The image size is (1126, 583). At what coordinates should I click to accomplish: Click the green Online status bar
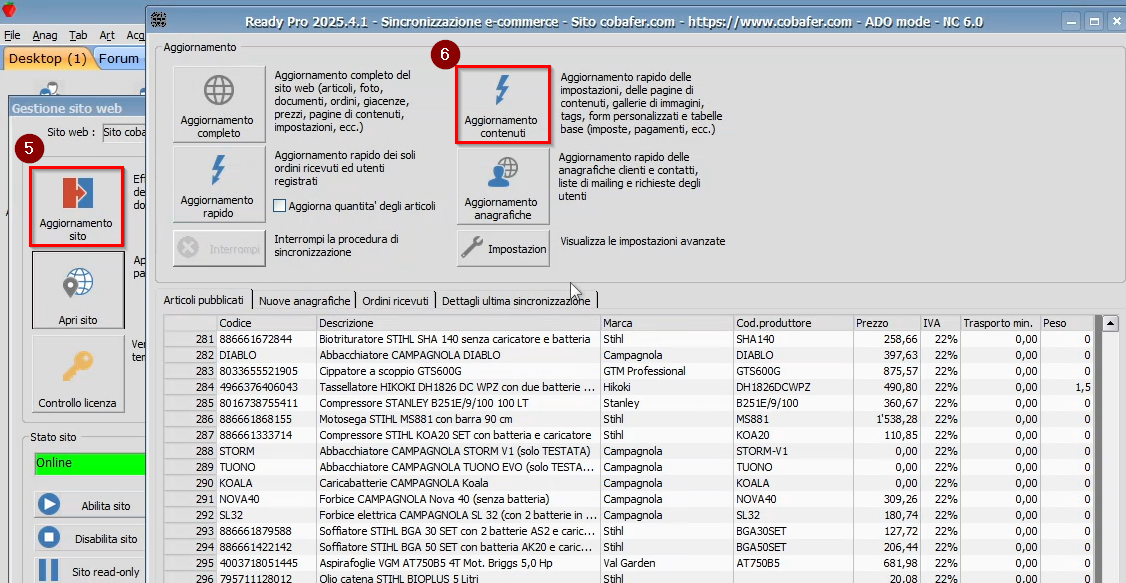[90, 463]
